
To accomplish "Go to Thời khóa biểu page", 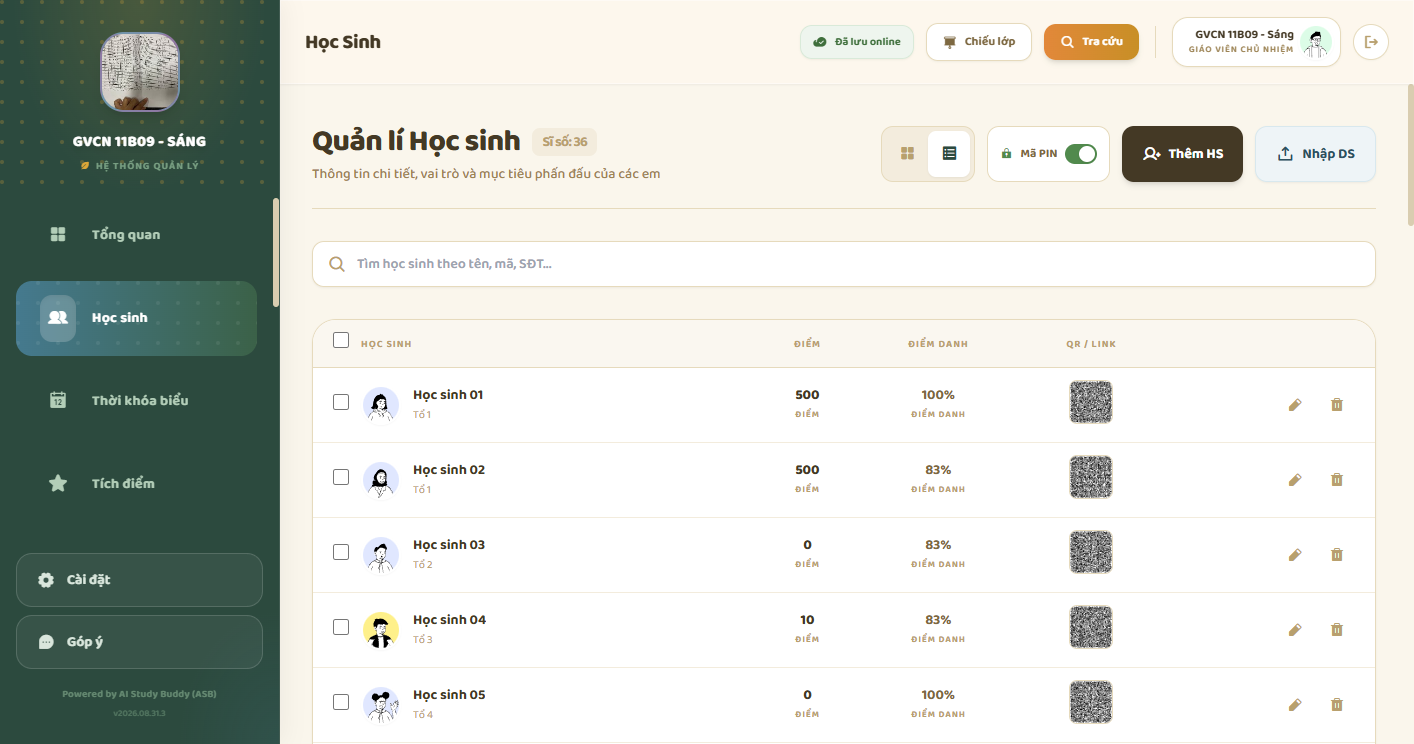I will point(136,401).
